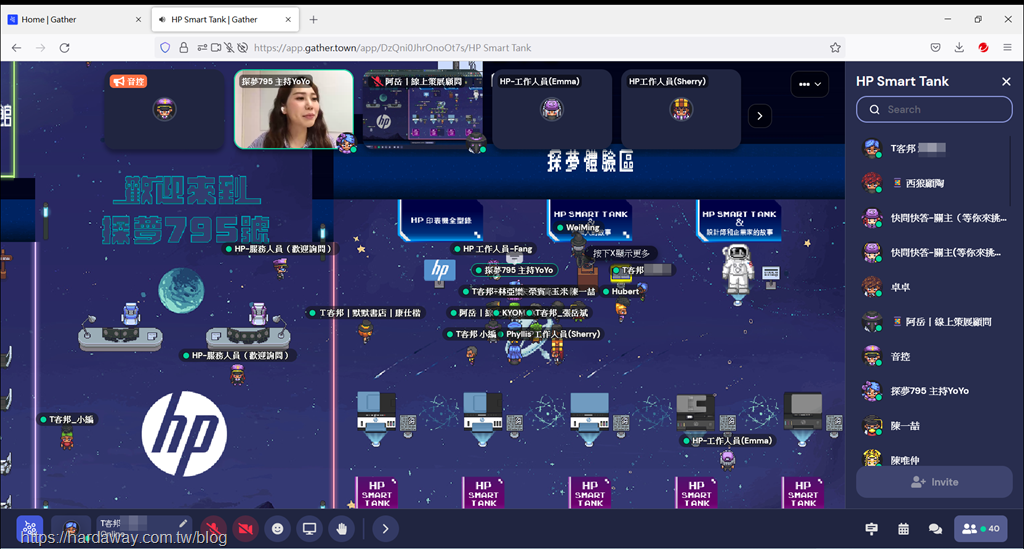The height and width of the screenshot is (549, 1024).
Task: Raise your hand
Action: click(342, 529)
